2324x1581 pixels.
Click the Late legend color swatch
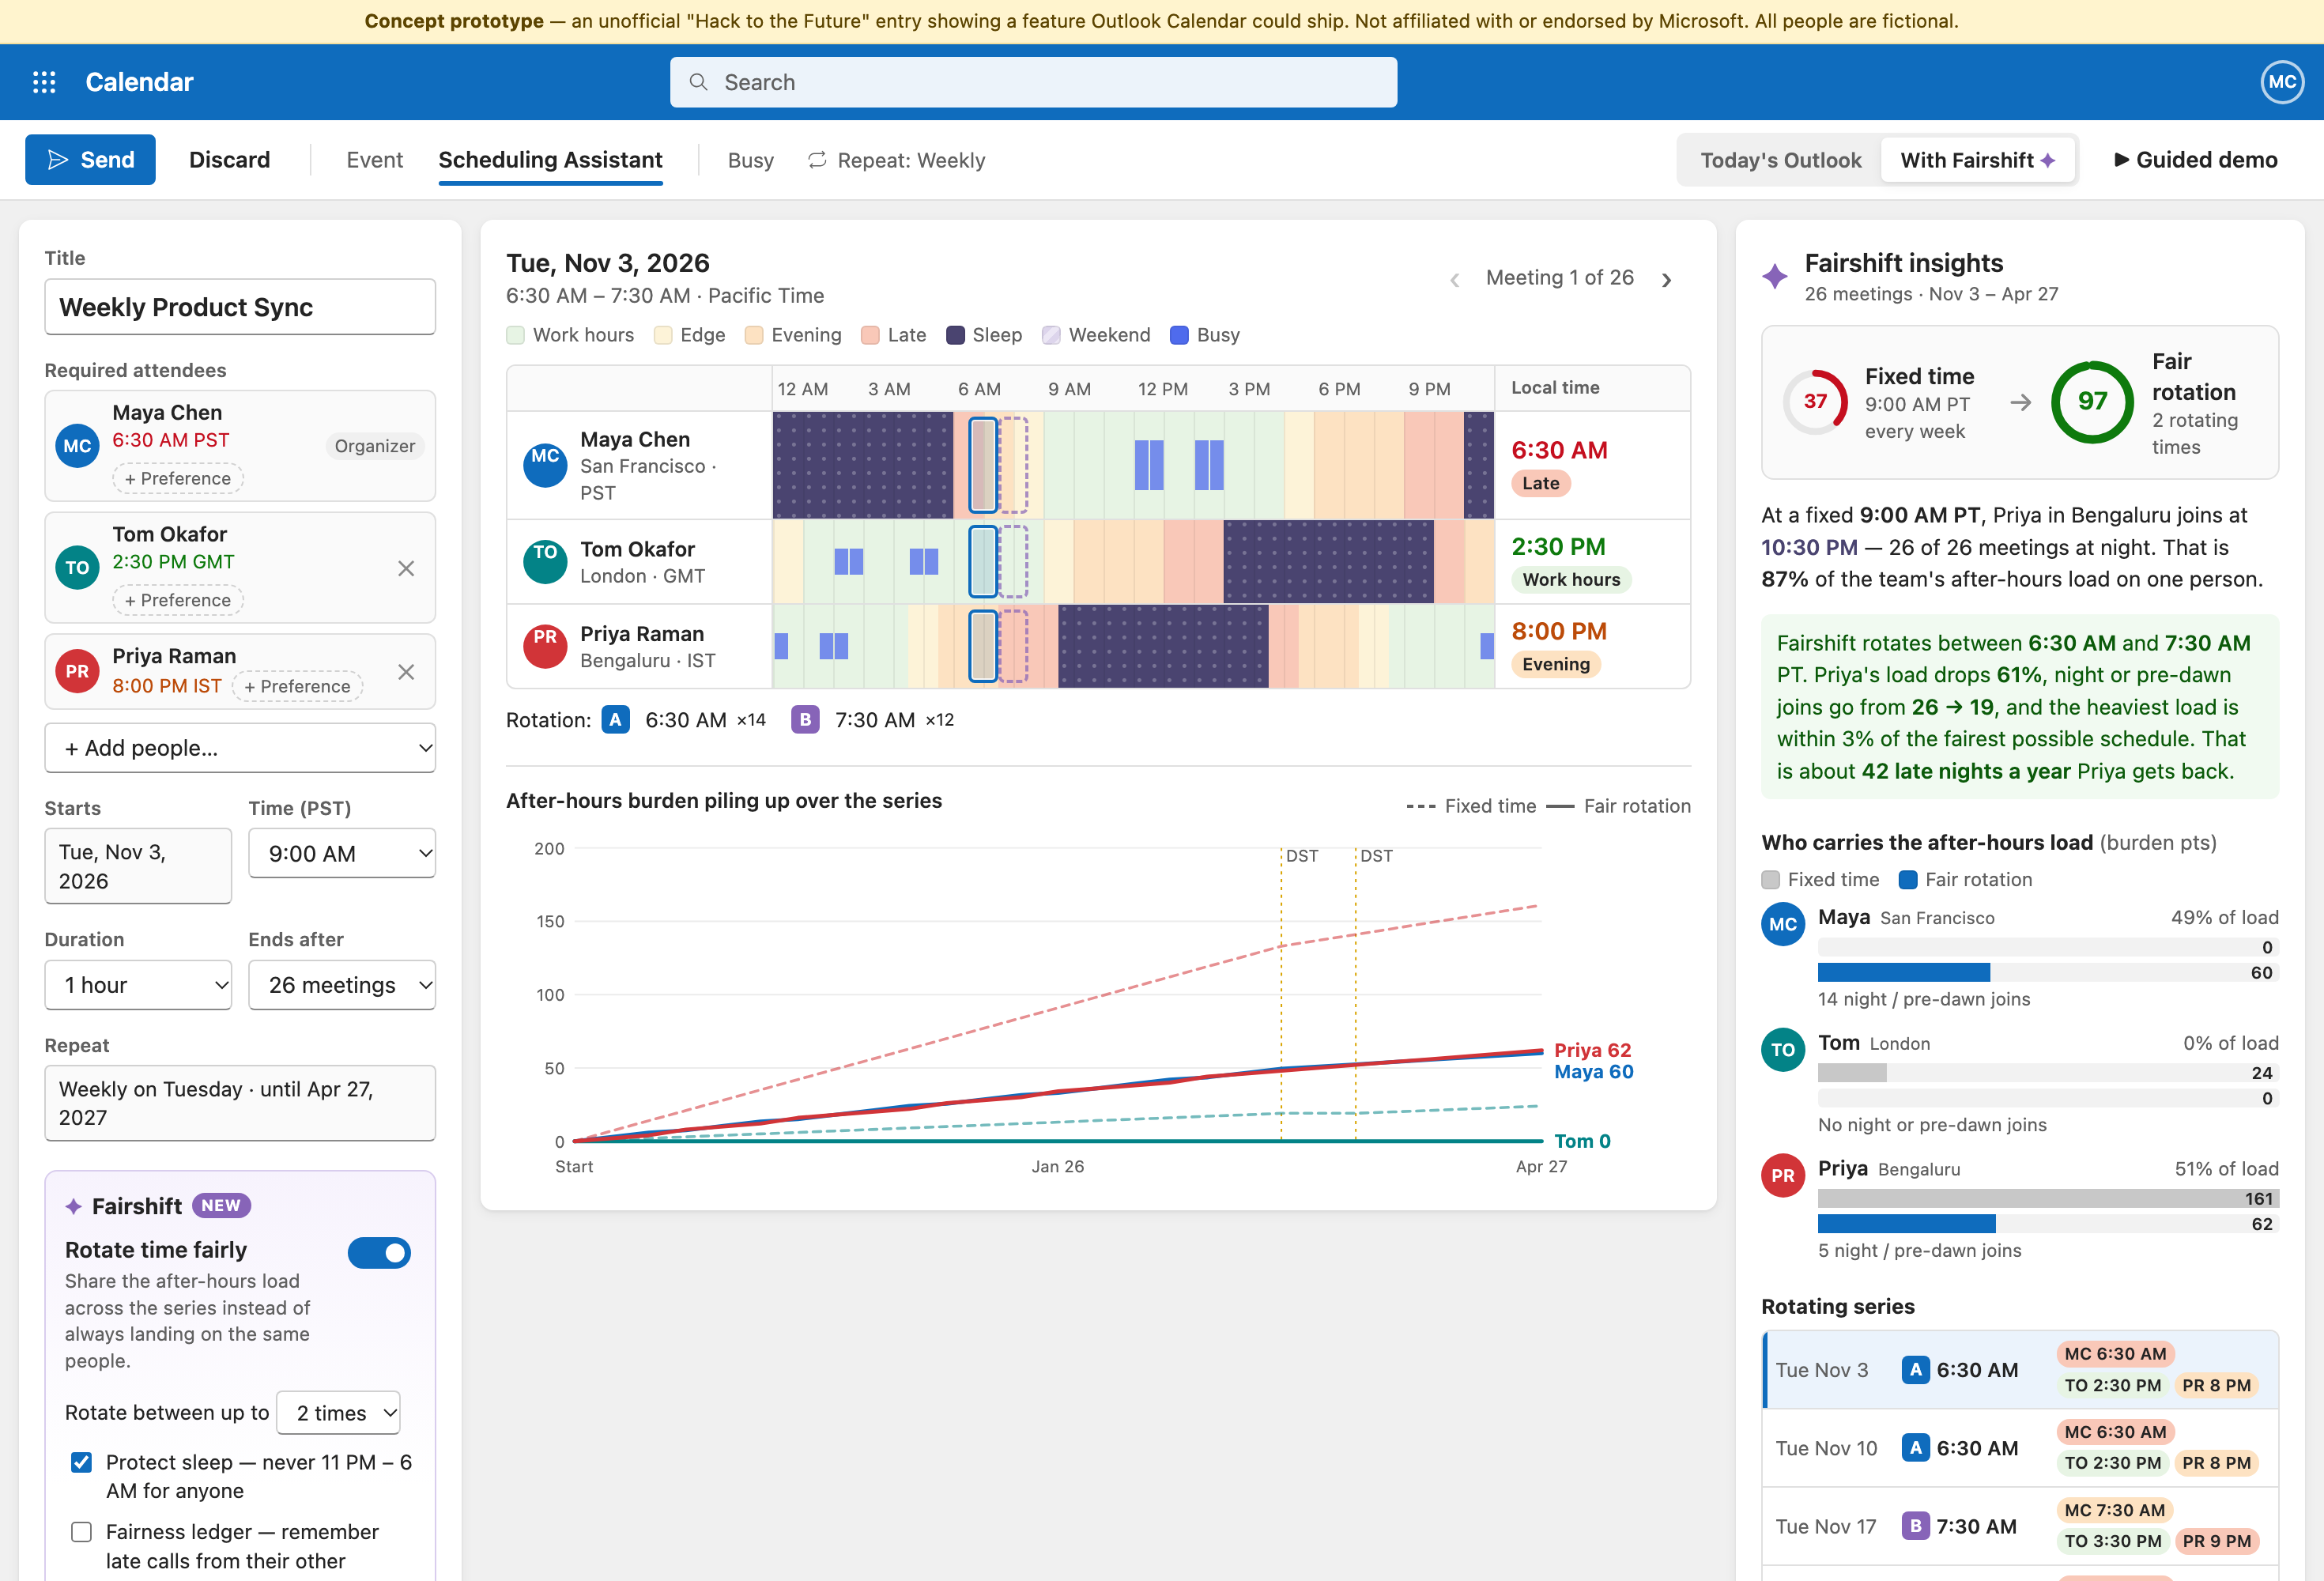coord(870,335)
